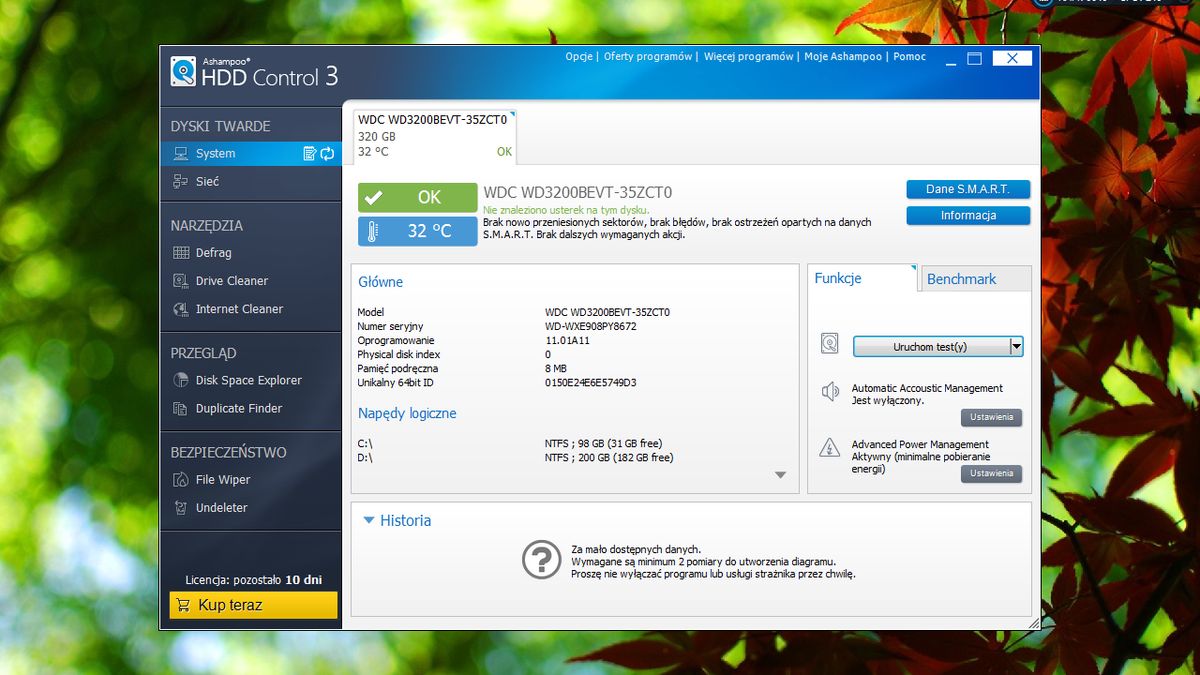Select the System monitor icon in sidebar

tap(181, 154)
